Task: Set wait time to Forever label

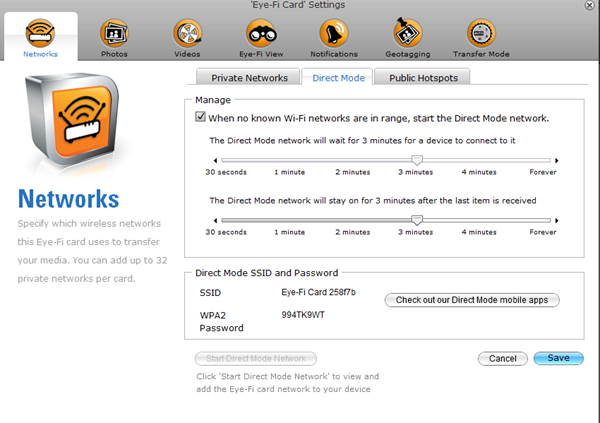Action: coord(543,172)
